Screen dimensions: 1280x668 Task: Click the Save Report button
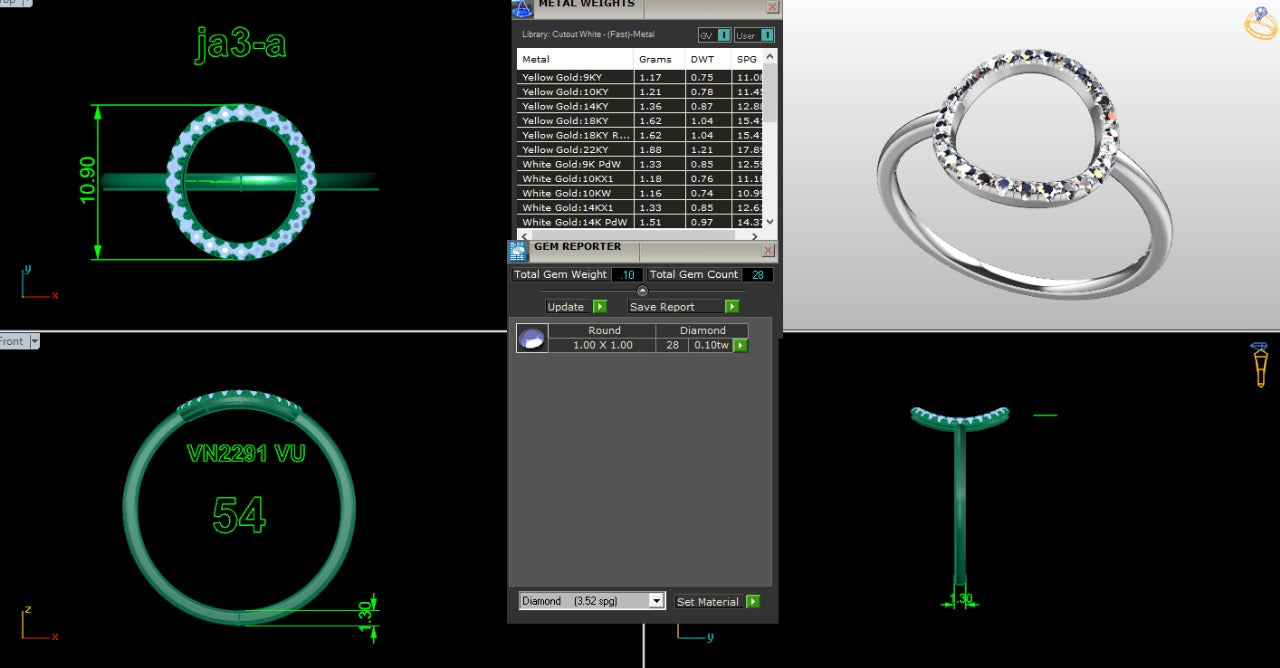(675, 307)
